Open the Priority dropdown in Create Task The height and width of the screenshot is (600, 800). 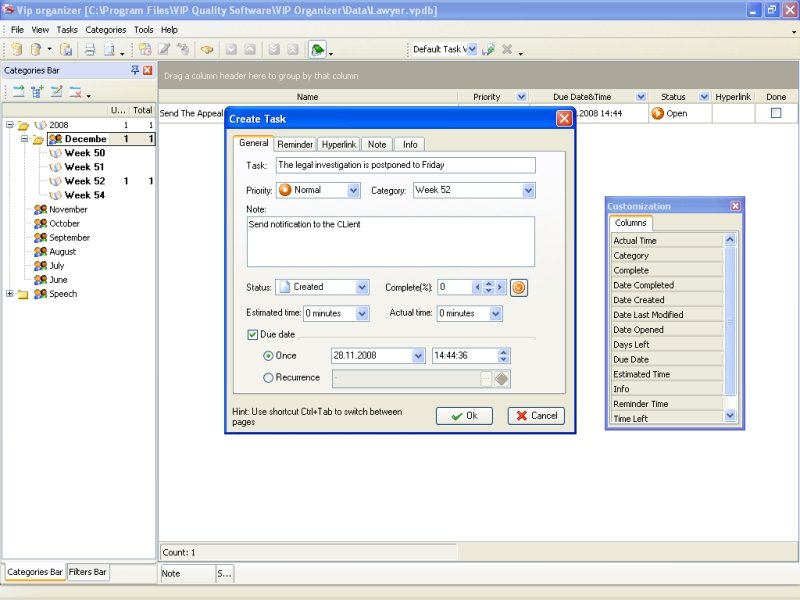353,190
